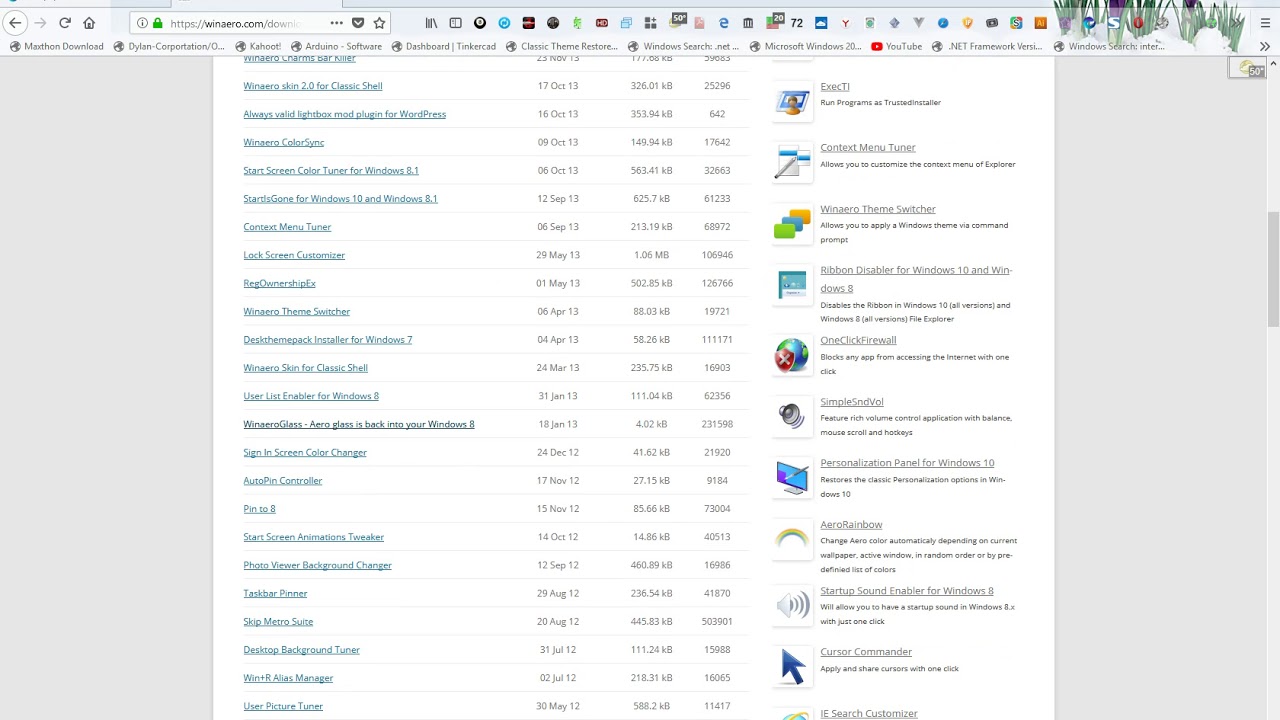
Task: Open OneClickFirewall sidebar title link
Action: pyautogui.click(x=858, y=340)
